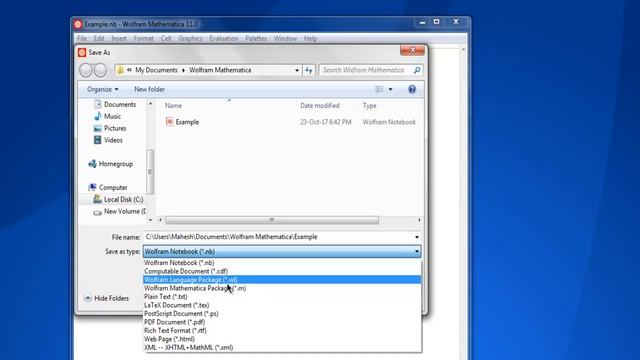Open the Evaluation menu in Mathematica window

(x=224, y=38)
